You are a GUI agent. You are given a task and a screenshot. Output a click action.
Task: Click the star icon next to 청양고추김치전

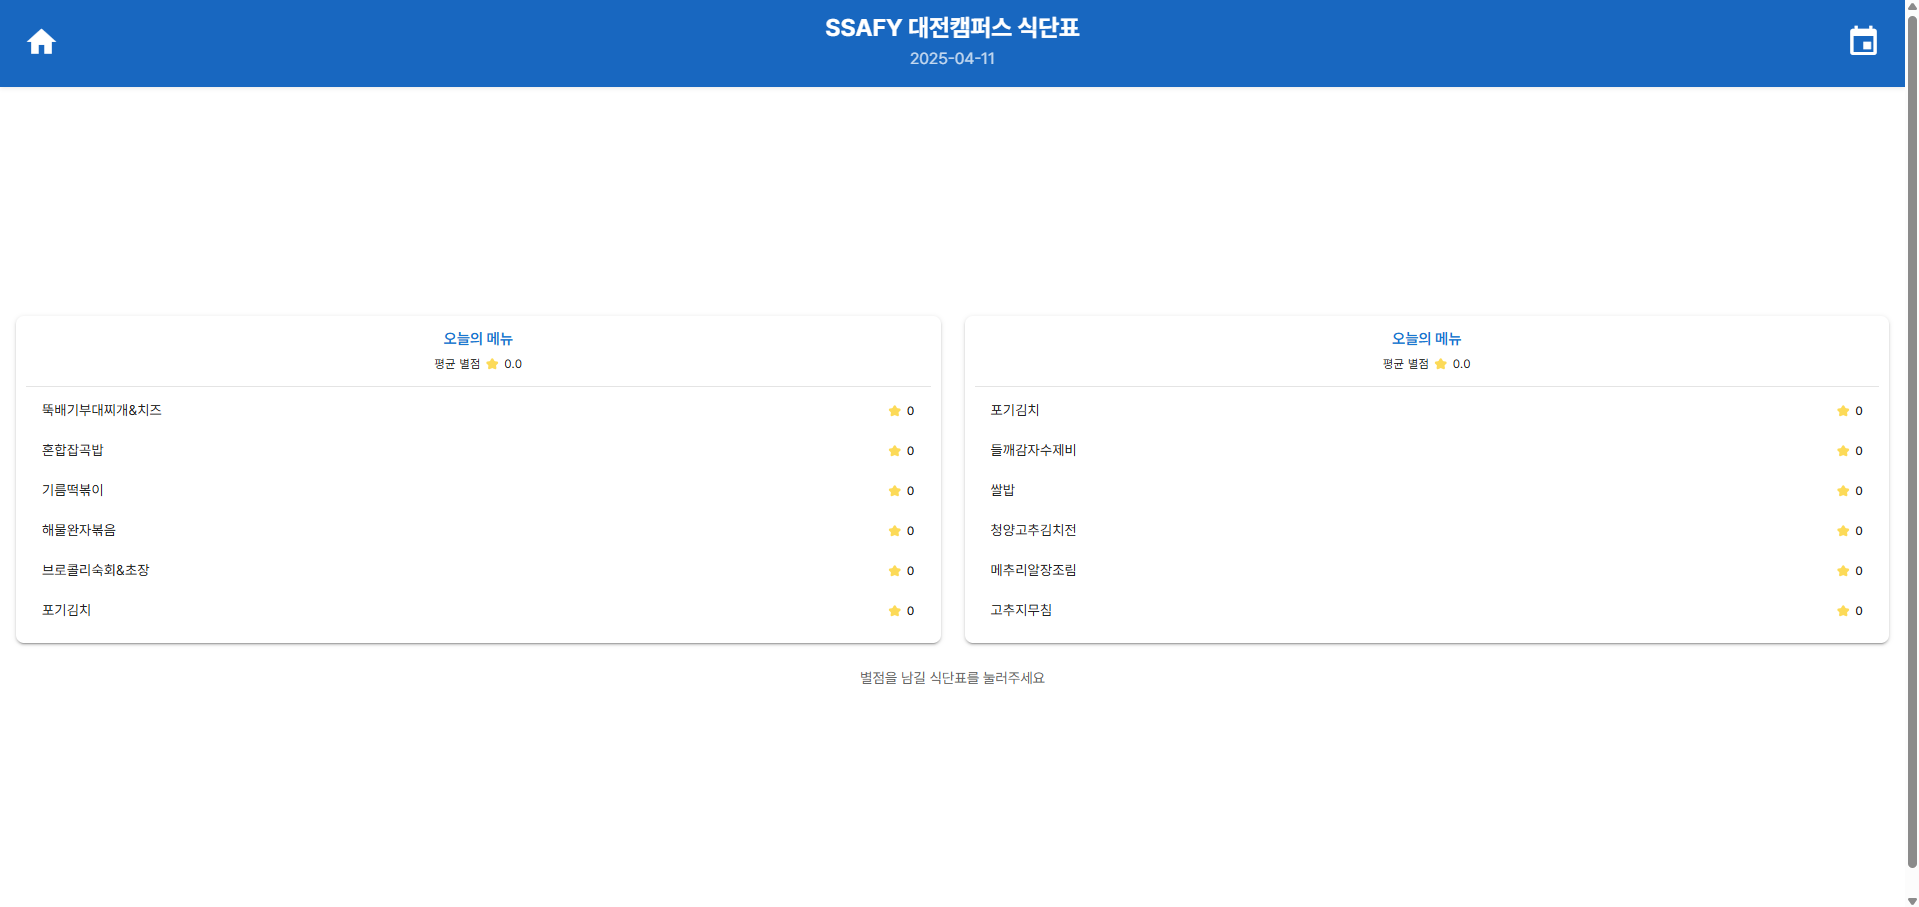[x=1843, y=531]
